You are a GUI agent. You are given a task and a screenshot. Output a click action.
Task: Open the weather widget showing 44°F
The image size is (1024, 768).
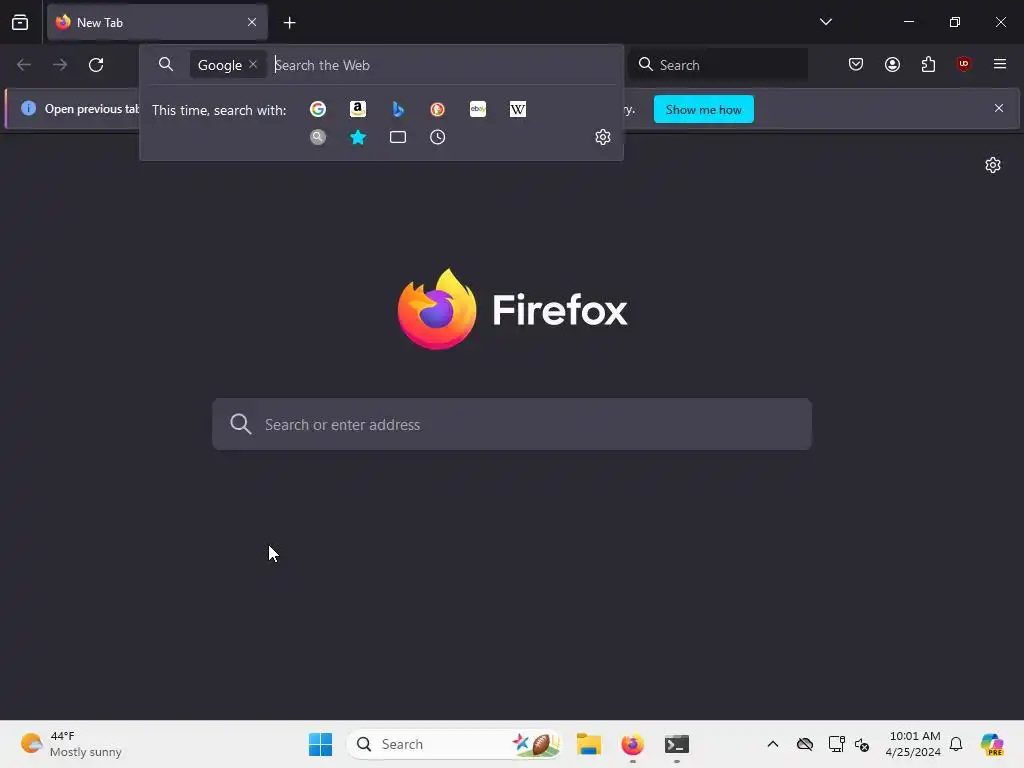pos(71,744)
